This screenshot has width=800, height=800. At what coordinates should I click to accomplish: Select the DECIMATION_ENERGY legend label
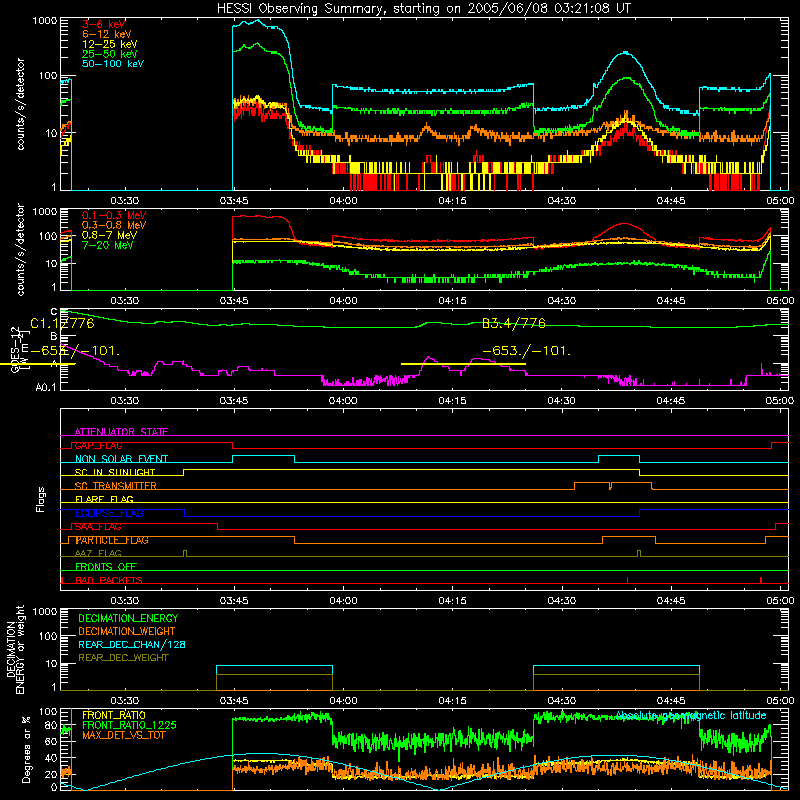[x=128, y=618]
